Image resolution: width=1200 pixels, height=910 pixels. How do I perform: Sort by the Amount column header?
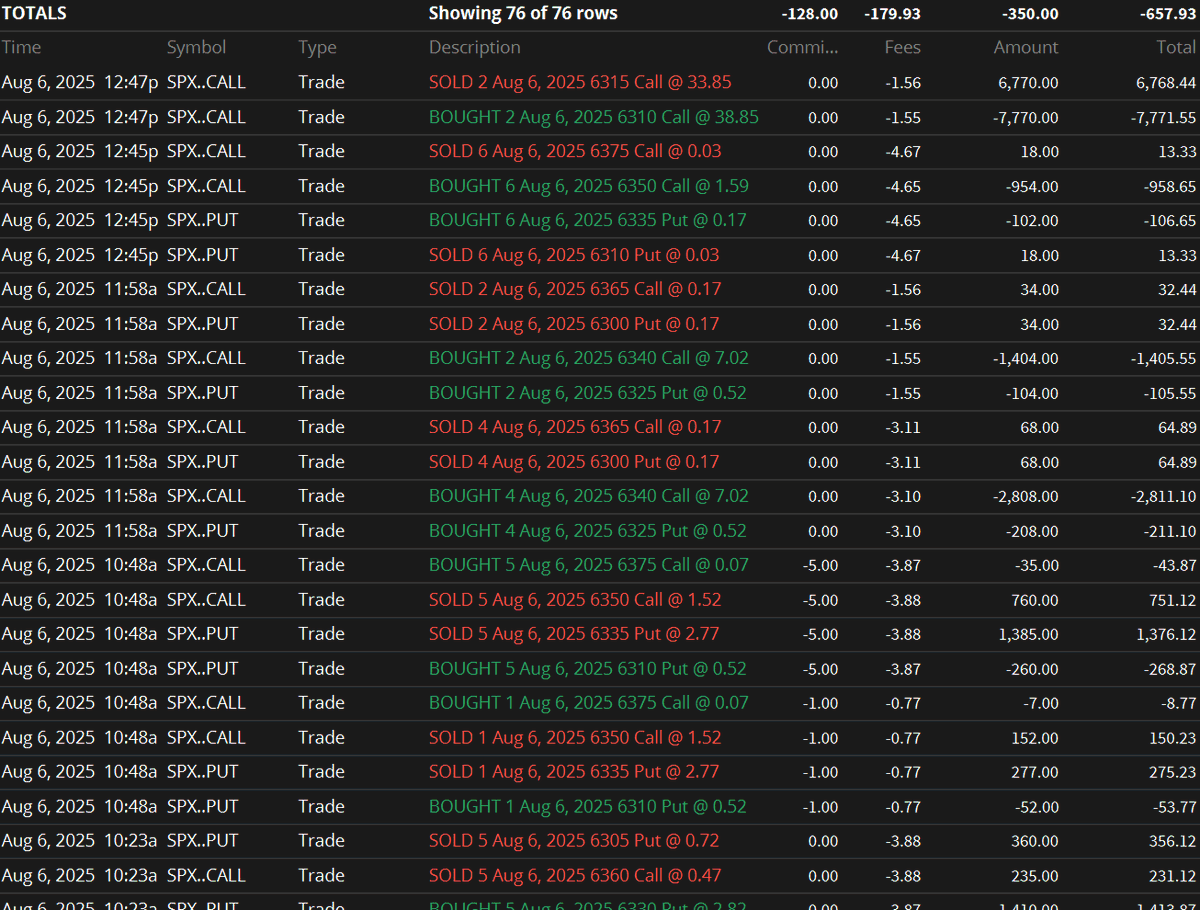coord(1026,47)
